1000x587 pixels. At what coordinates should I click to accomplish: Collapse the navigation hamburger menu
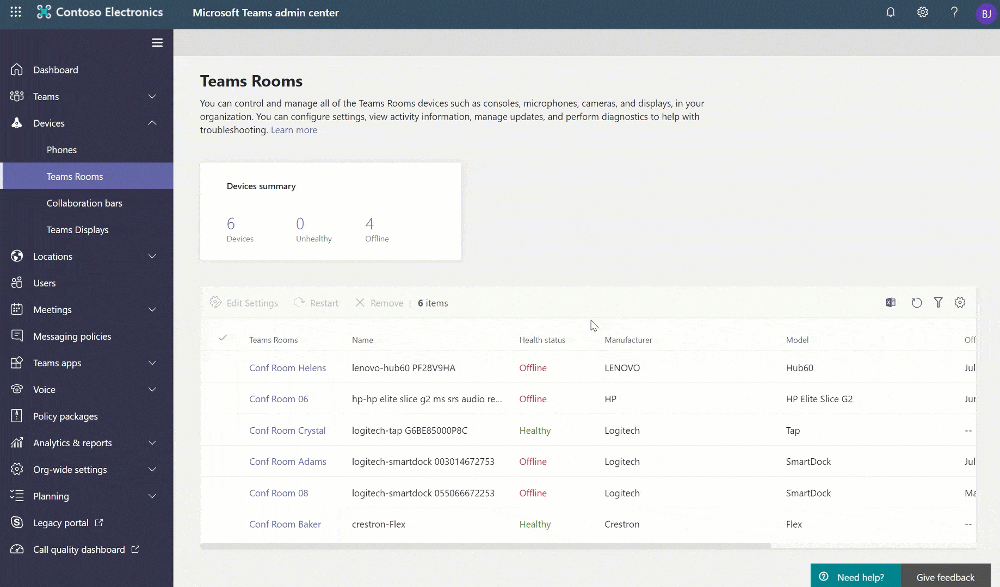coord(157,42)
